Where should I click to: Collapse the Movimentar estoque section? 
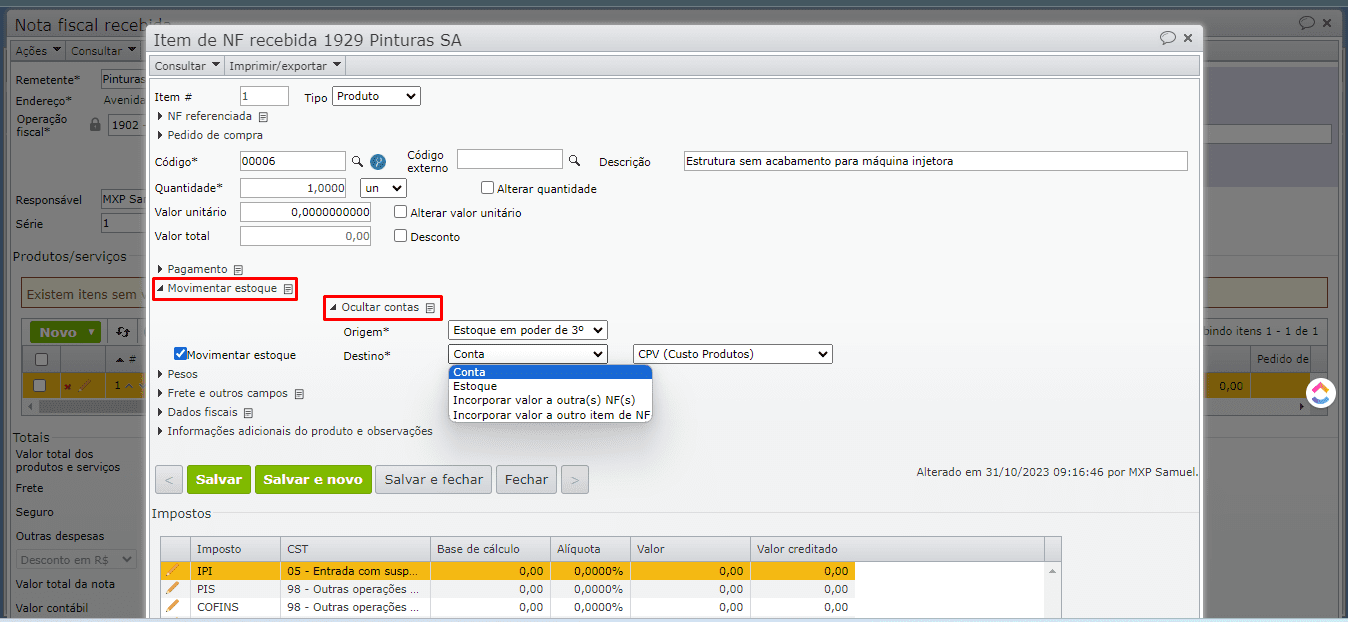point(217,288)
